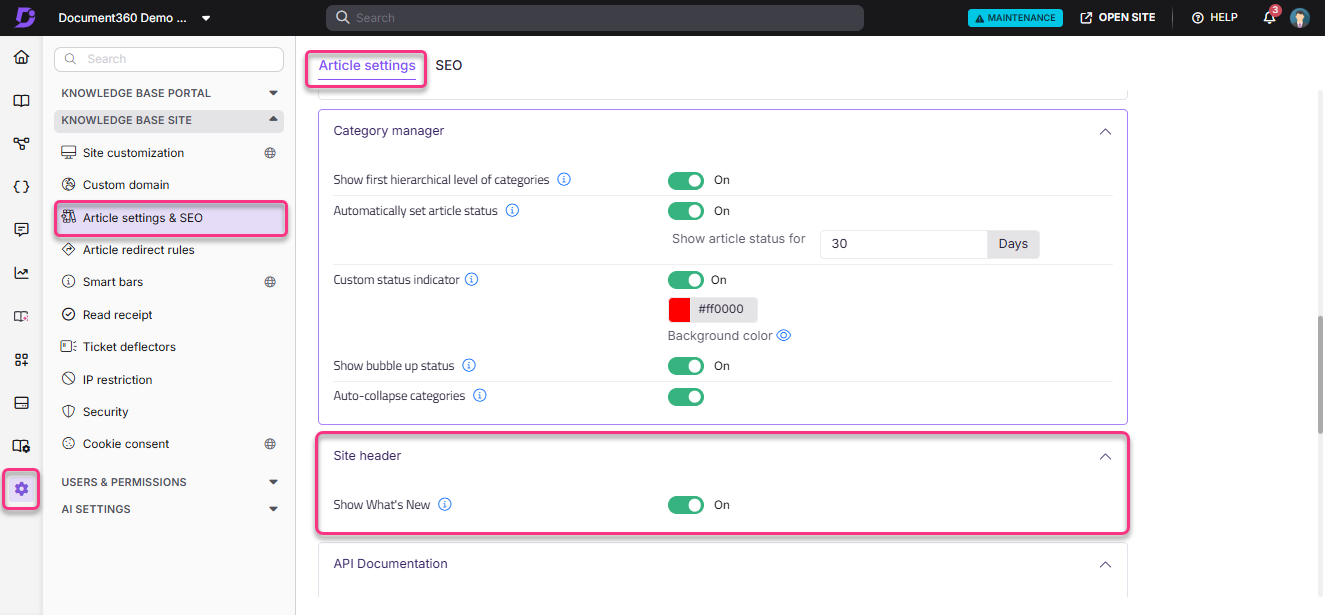This screenshot has height=615, width=1325.
Task: Open the Home icon in the left rail
Action: click(21, 57)
